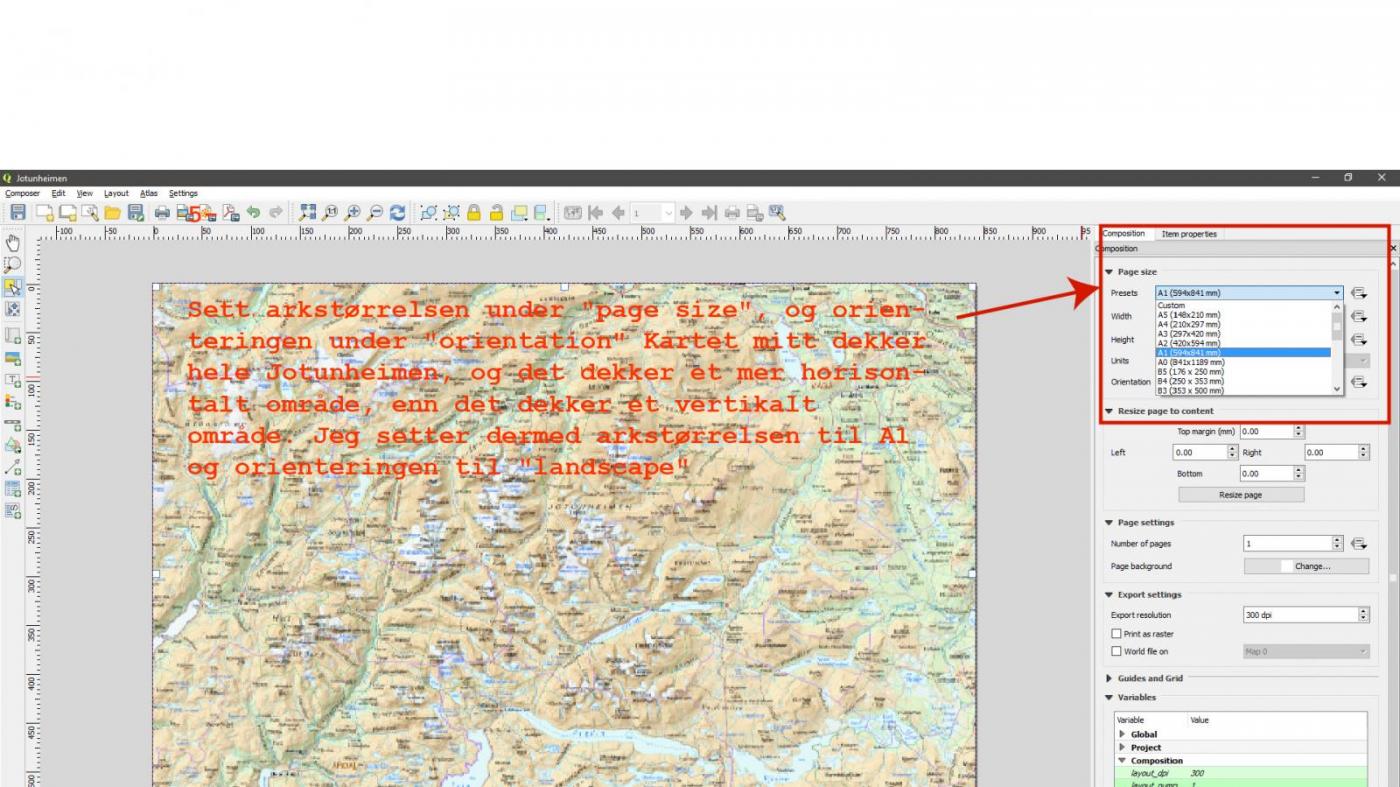Open the Layout menu
This screenshot has height=787, width=1400.
click(116, 193)
